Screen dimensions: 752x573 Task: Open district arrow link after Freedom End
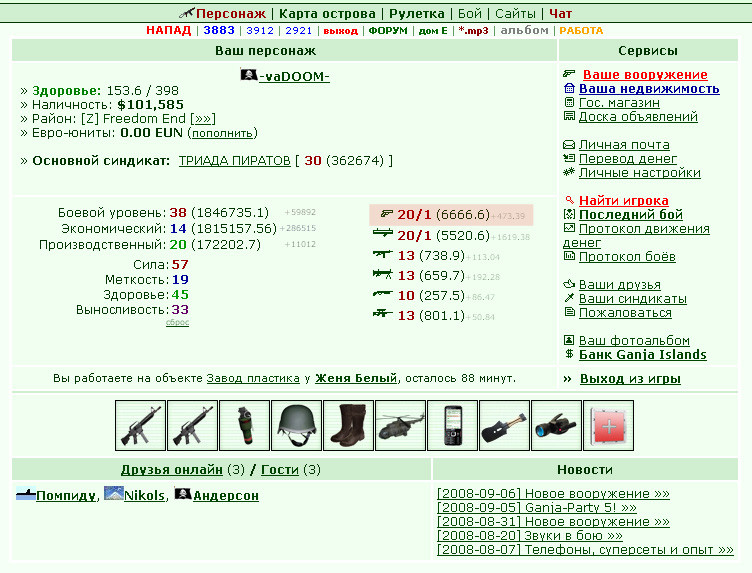203,118
